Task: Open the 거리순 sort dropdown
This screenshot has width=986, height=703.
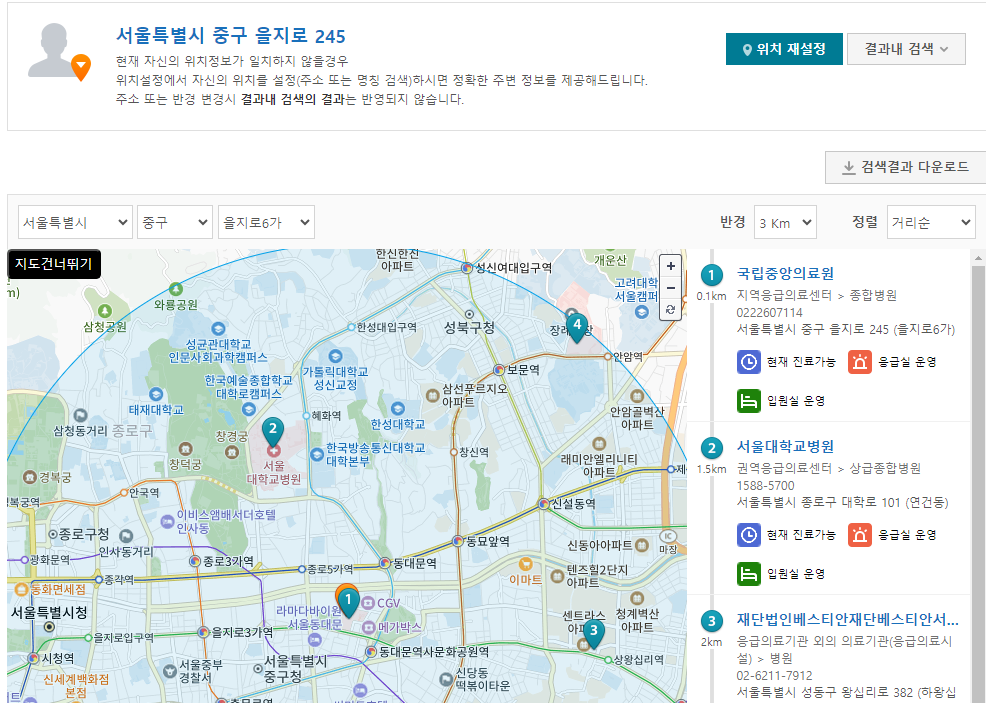Action: 931,223
